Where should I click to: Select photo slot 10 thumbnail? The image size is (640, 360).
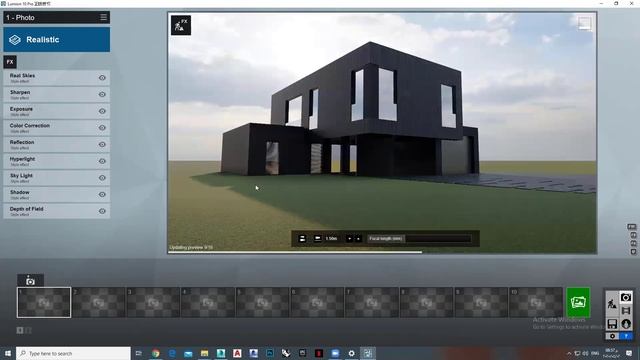536,302
